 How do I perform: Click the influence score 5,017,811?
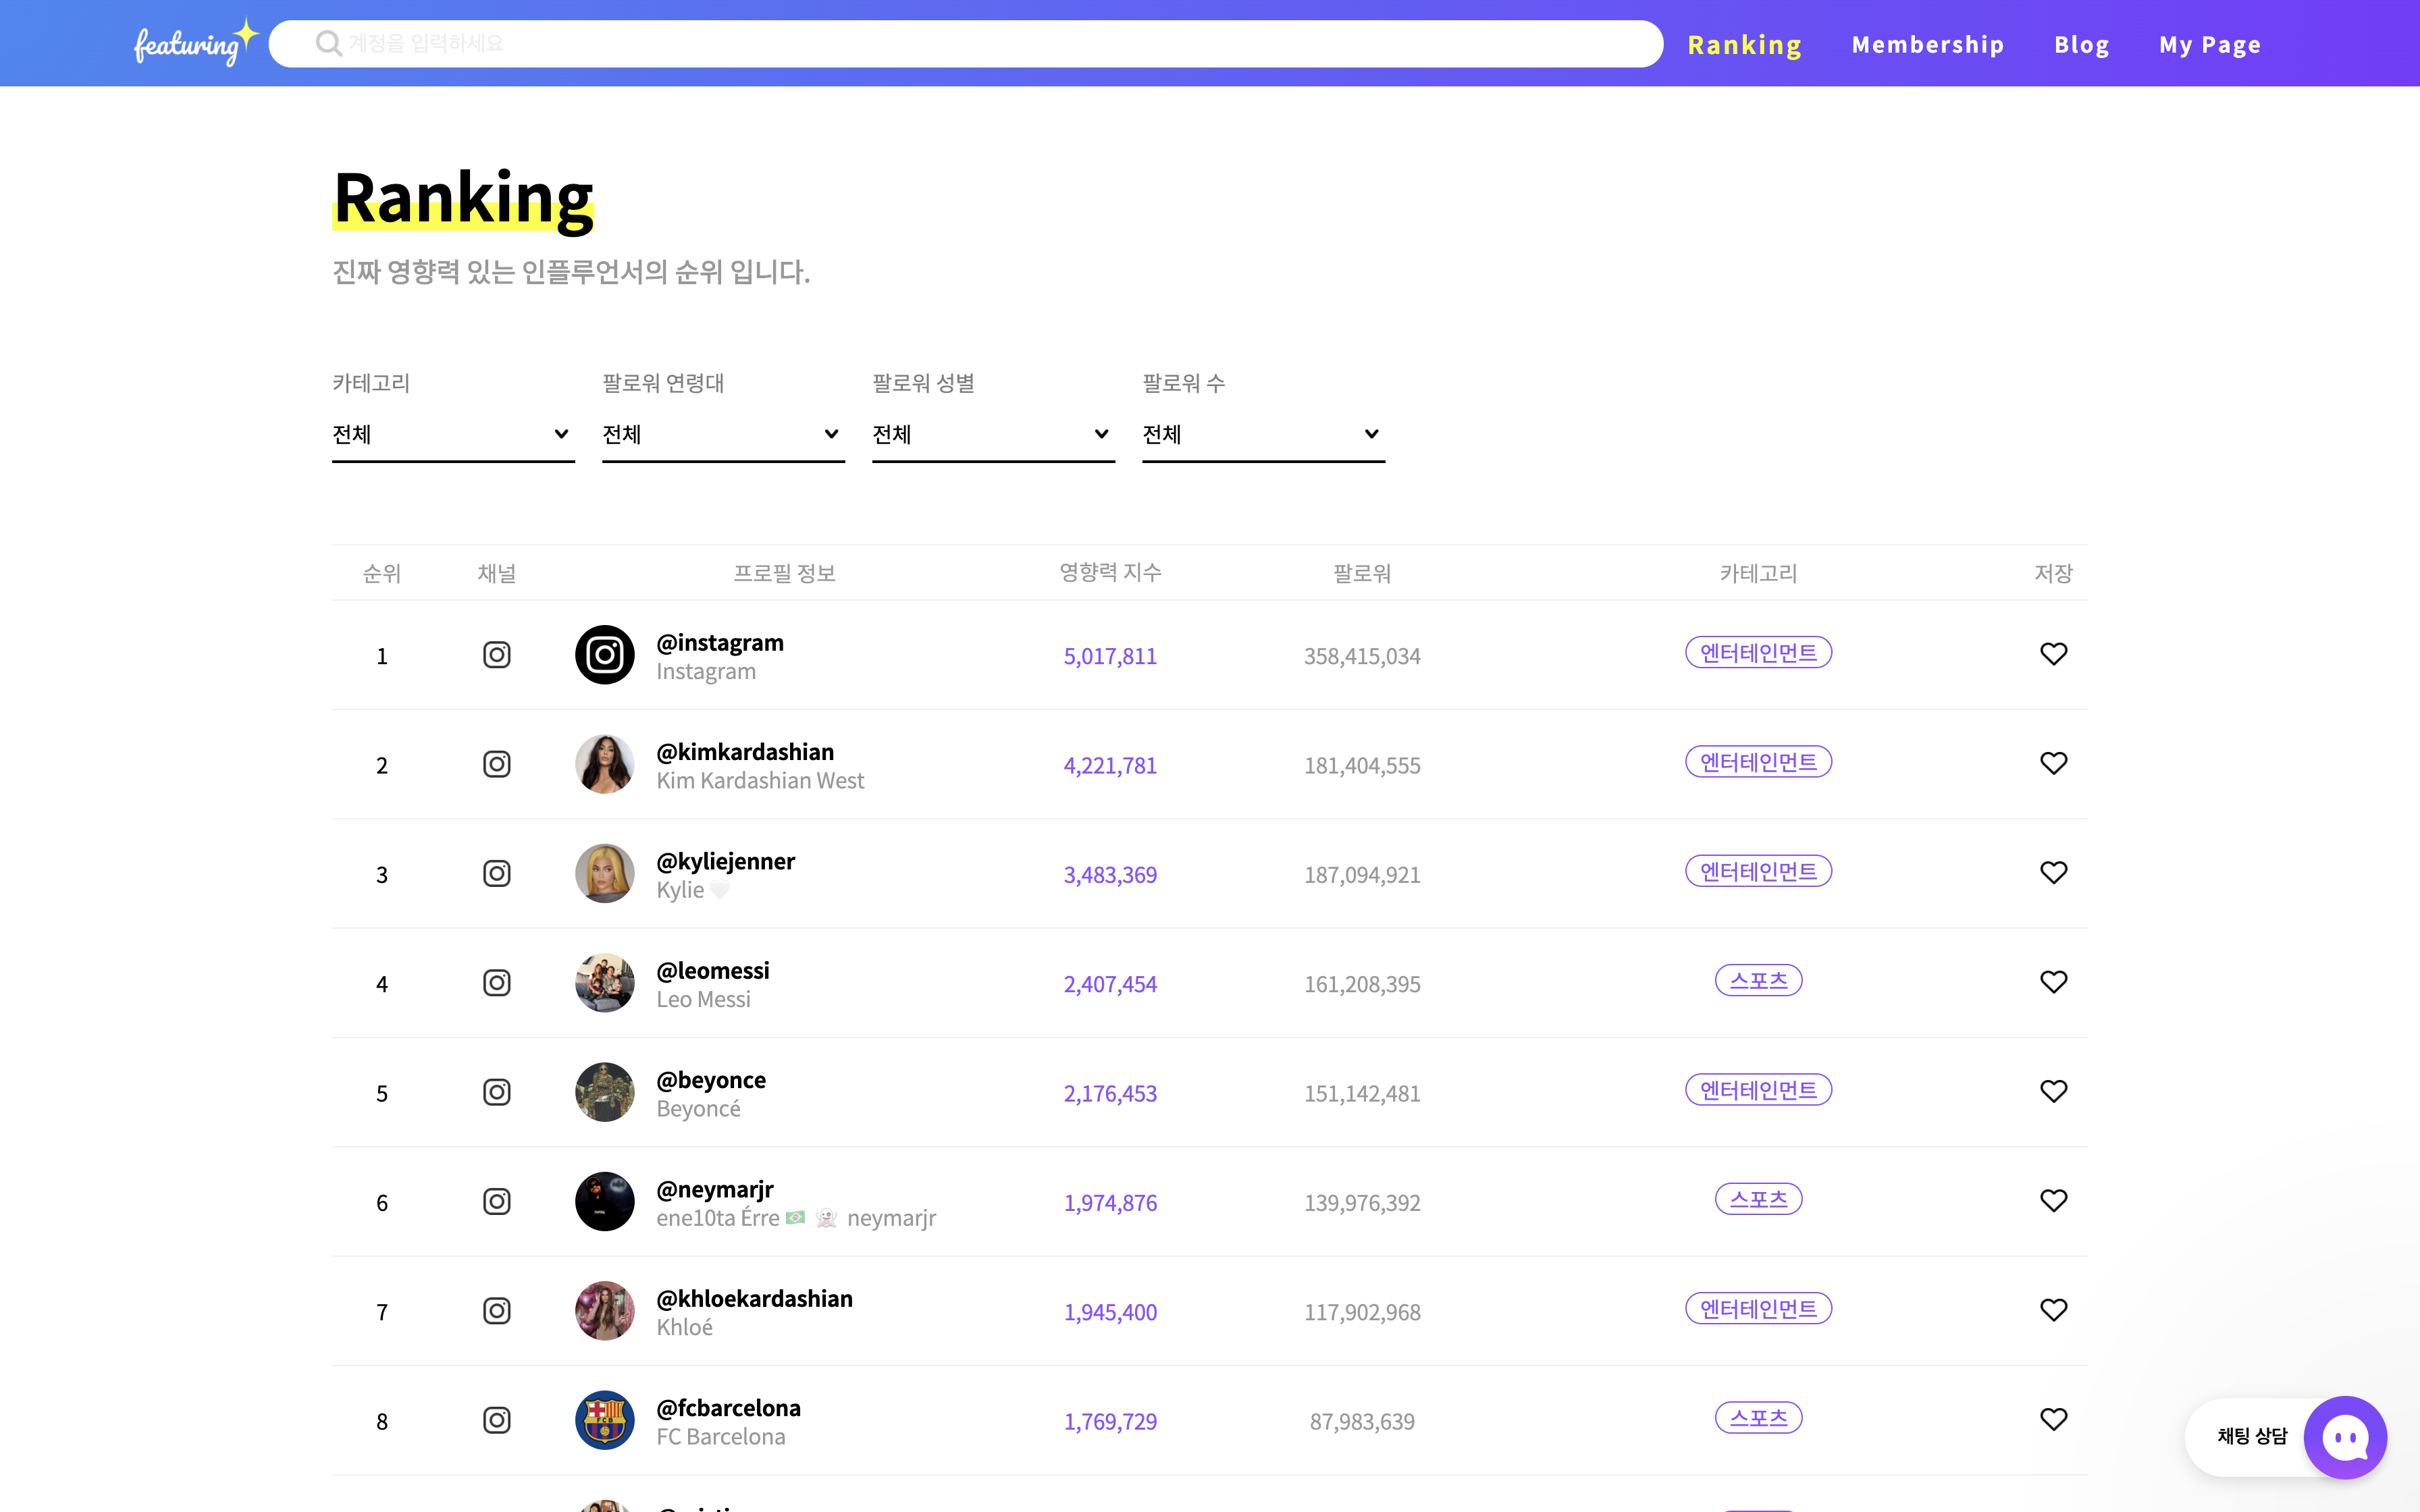click(1110, 657)
